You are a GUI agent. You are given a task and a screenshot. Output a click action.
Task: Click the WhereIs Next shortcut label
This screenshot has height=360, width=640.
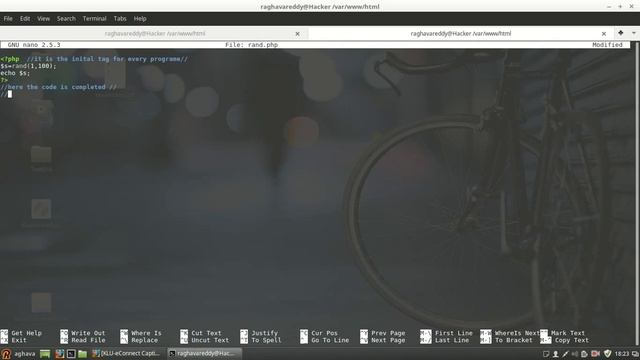(517, 333)
